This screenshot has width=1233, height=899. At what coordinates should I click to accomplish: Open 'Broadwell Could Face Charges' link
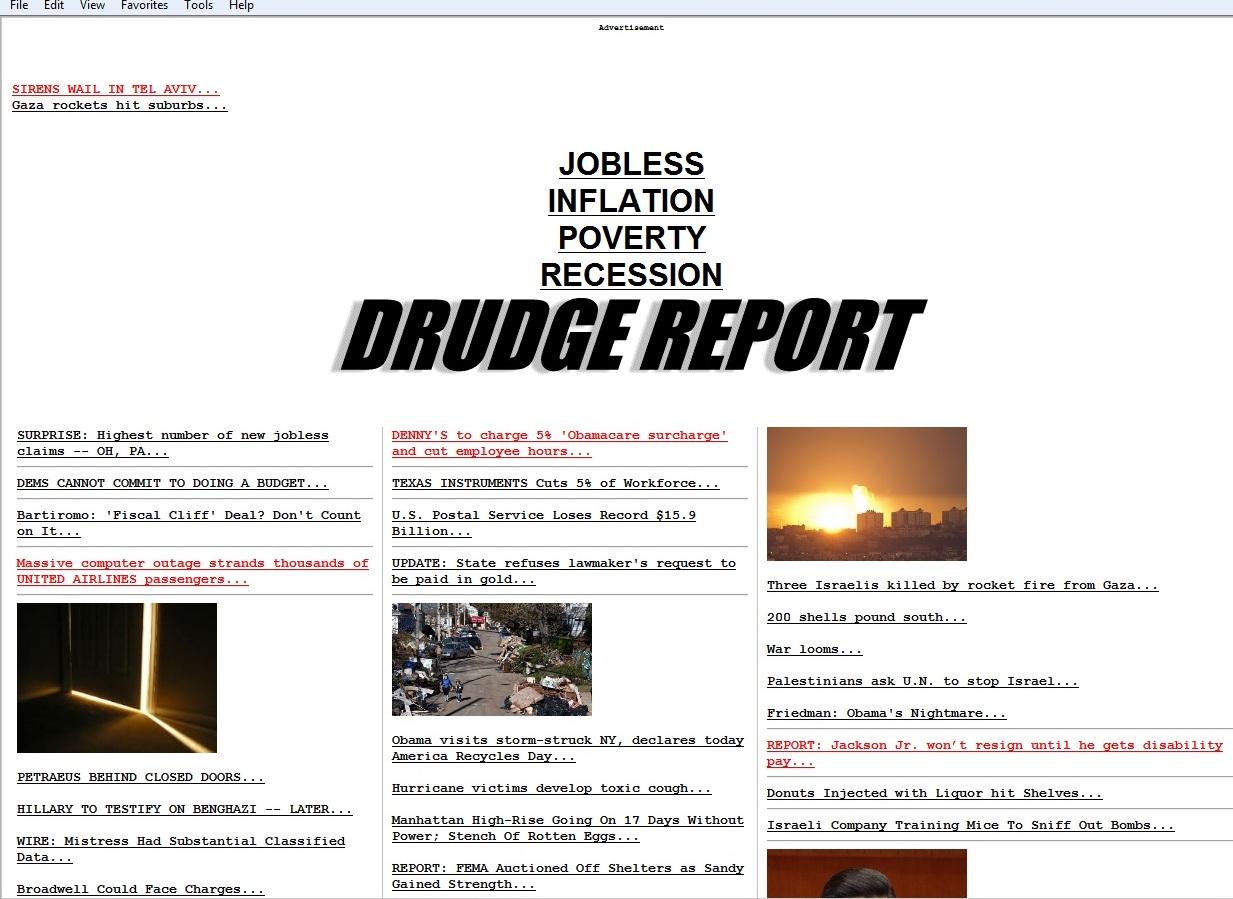click(x=140, y=889)
